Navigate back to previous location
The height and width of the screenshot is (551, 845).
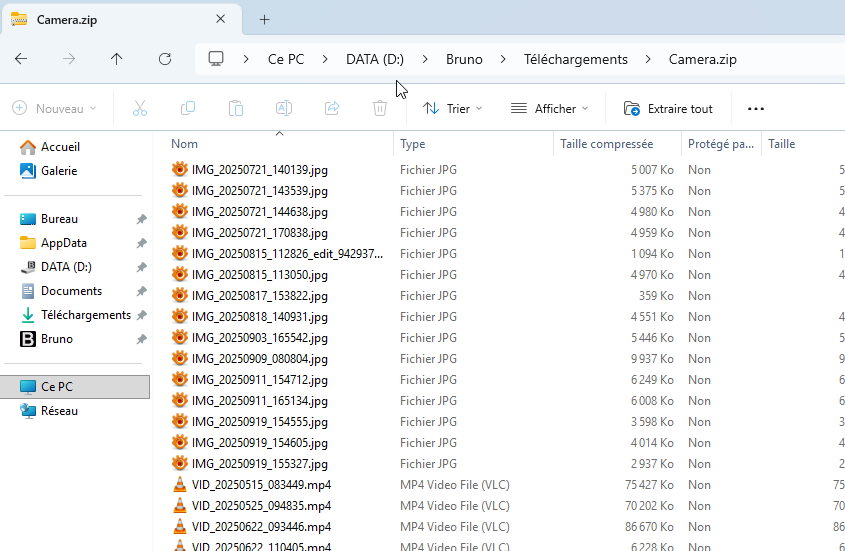[x=21, y=59]
